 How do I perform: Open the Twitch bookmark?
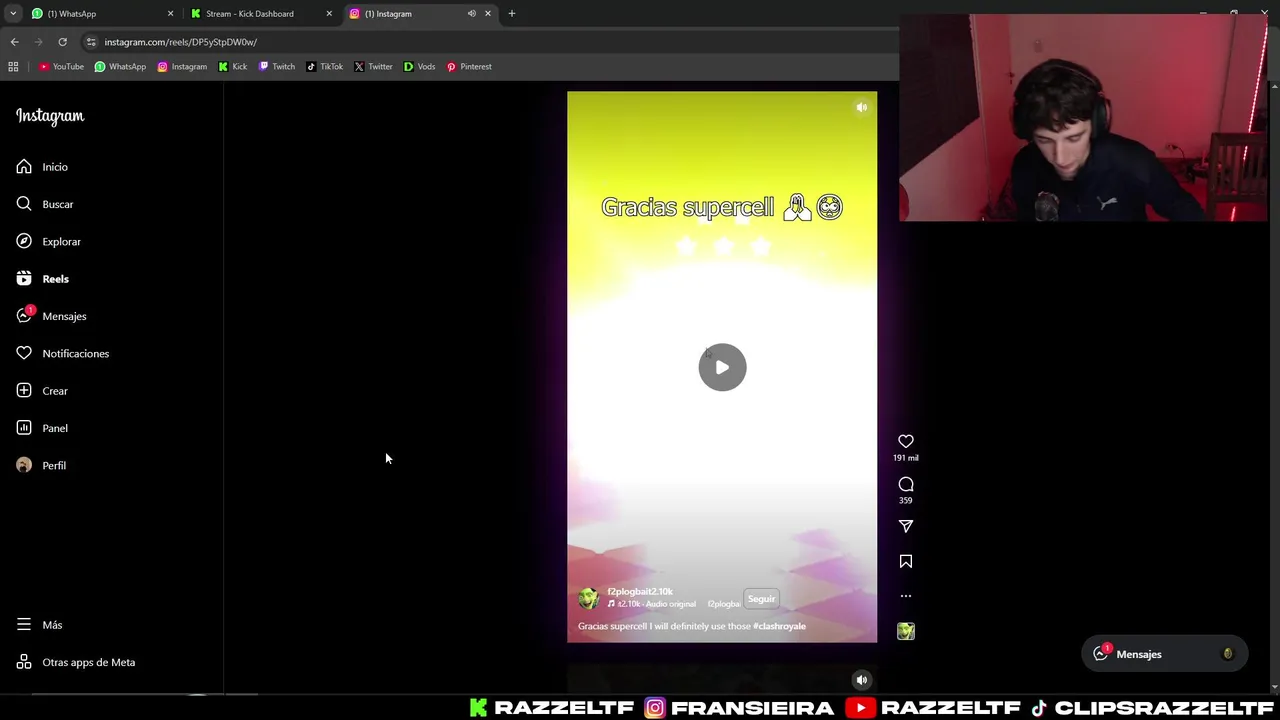pos(277,67)
